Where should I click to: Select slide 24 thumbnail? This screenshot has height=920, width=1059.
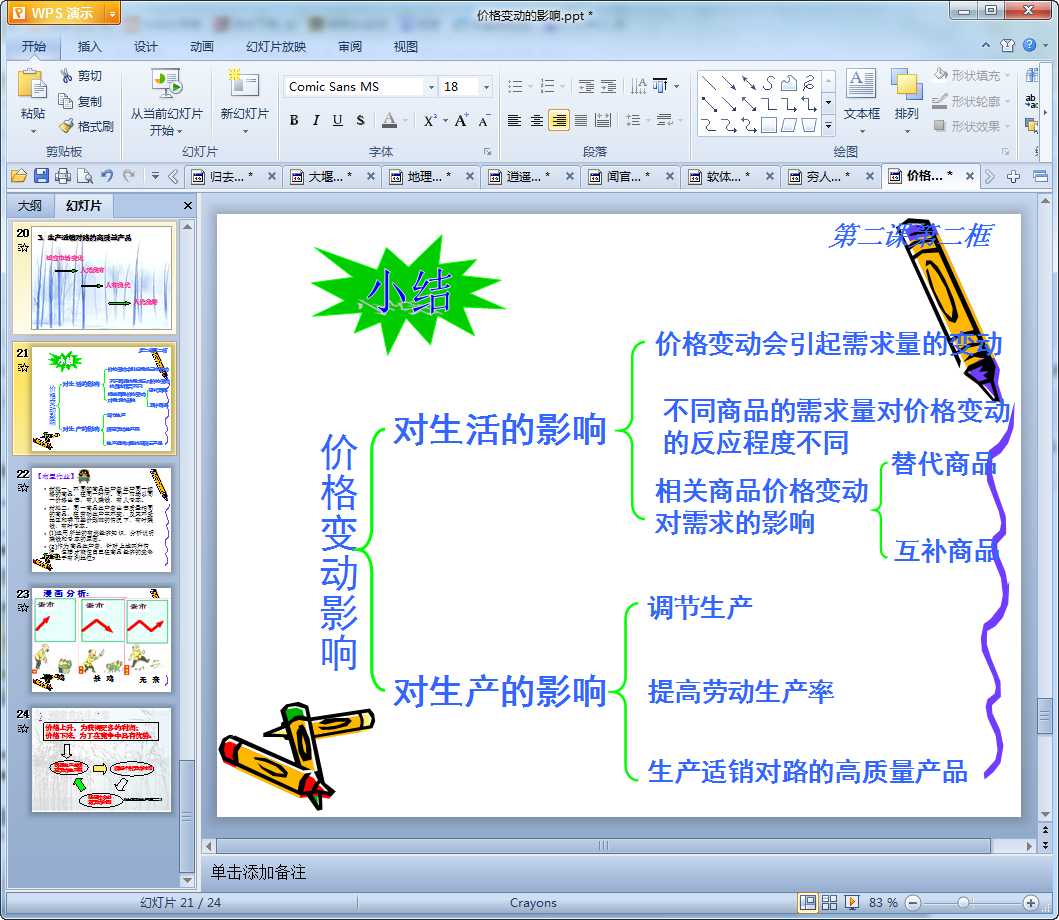tap(101, 760)
